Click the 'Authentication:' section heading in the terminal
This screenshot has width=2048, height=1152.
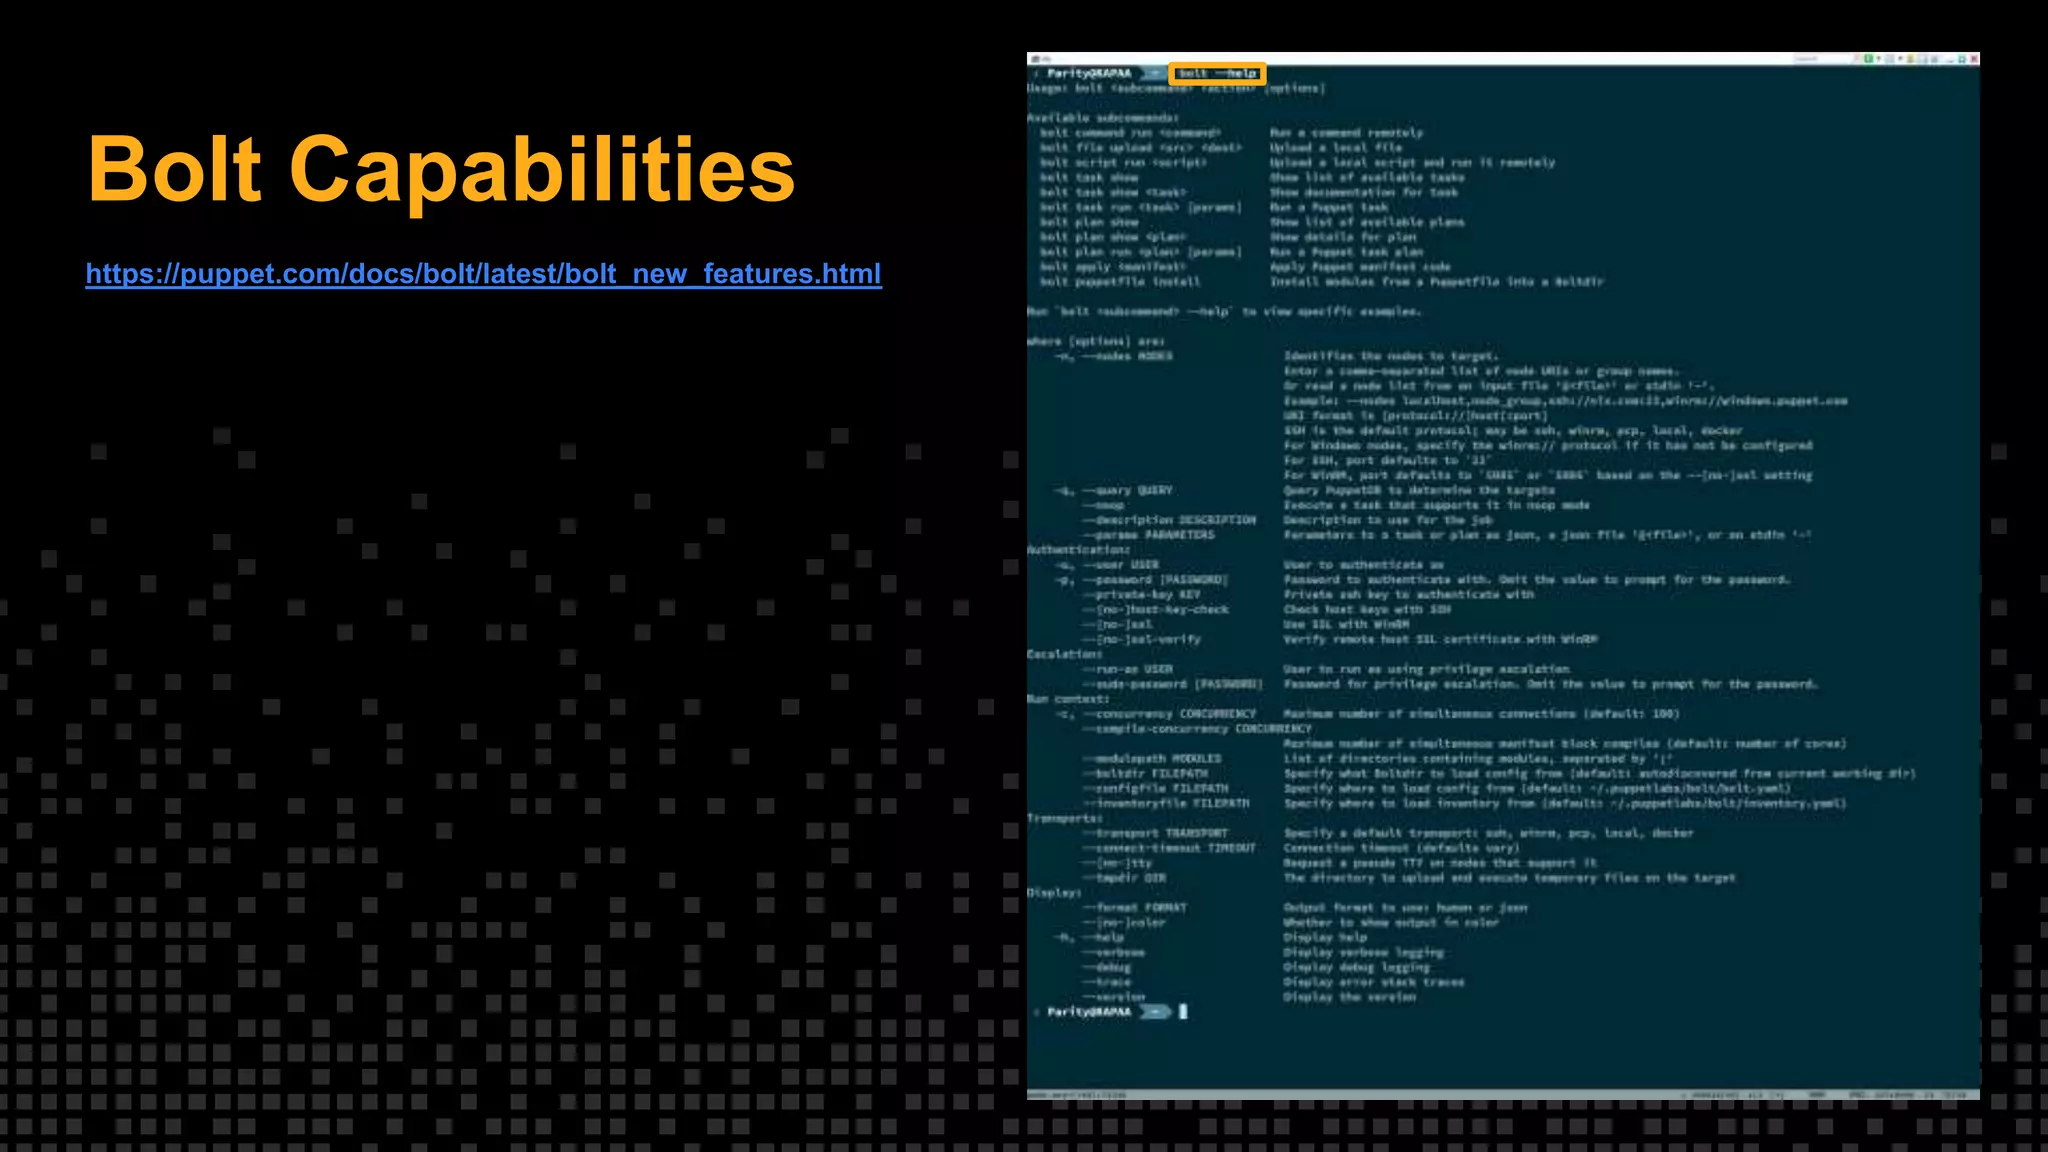pyautogui.click(x=1078, y=550)
